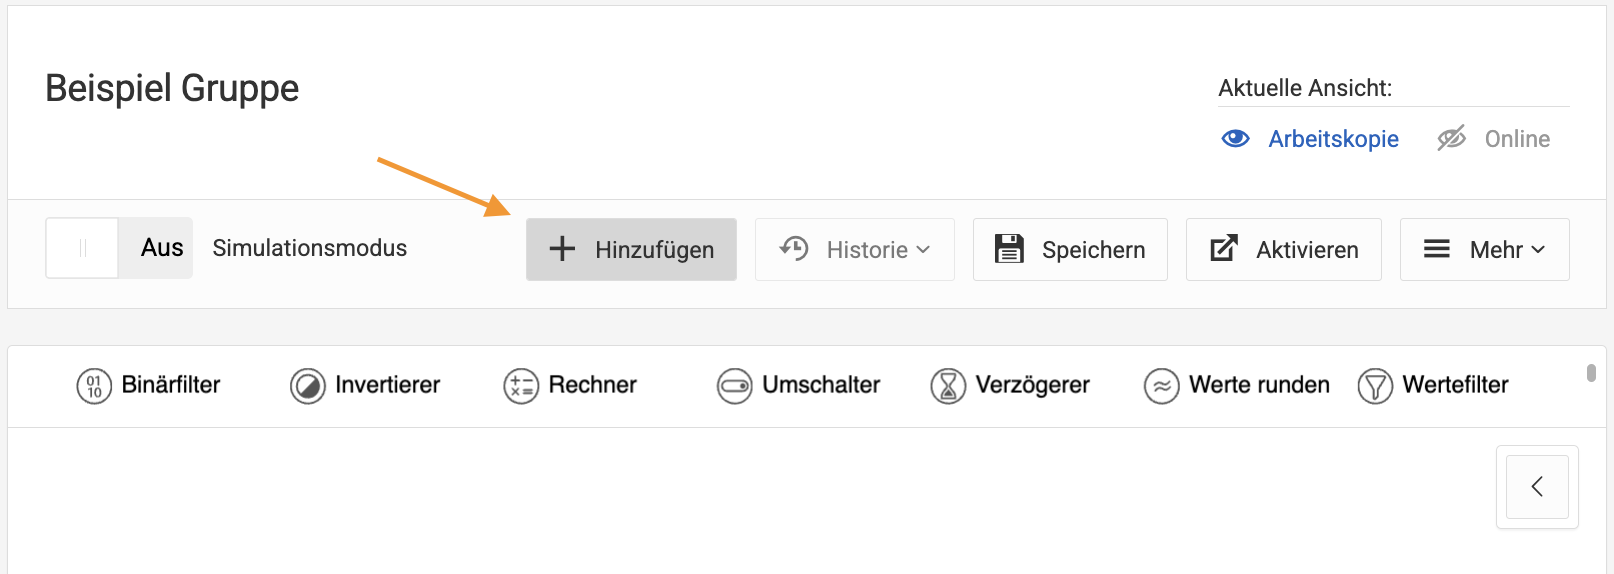Click the Beispiel Gruppe heading
The width and height of the screenshot is (1614, 574).
172,88
